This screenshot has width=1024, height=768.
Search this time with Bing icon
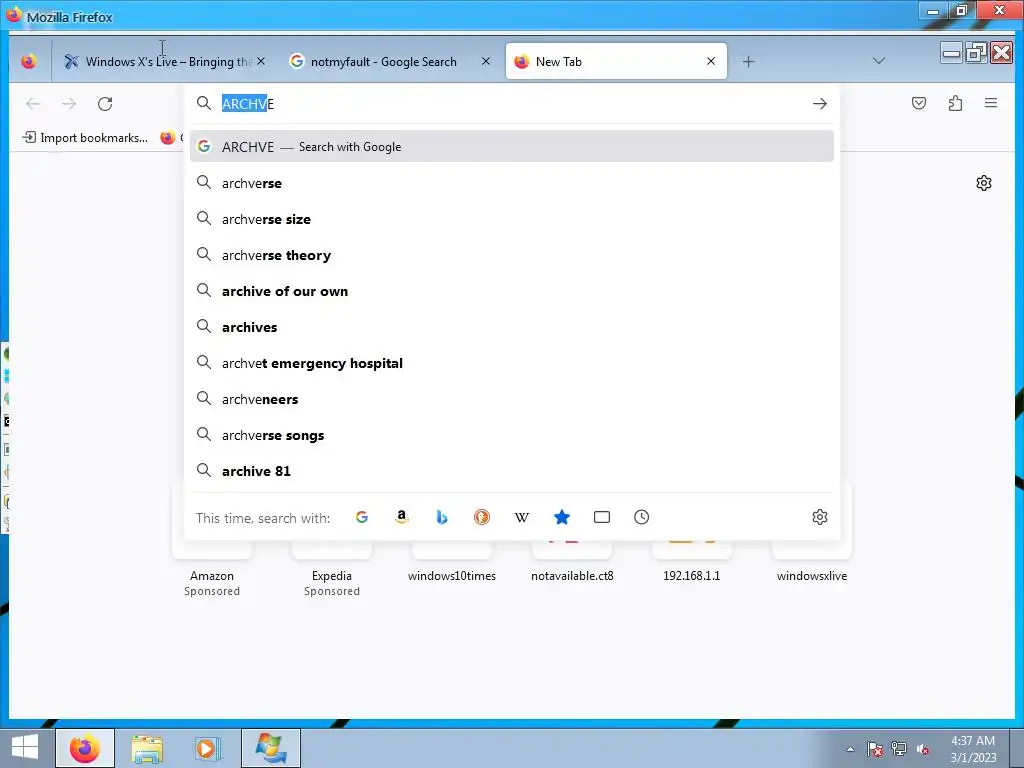441,517
